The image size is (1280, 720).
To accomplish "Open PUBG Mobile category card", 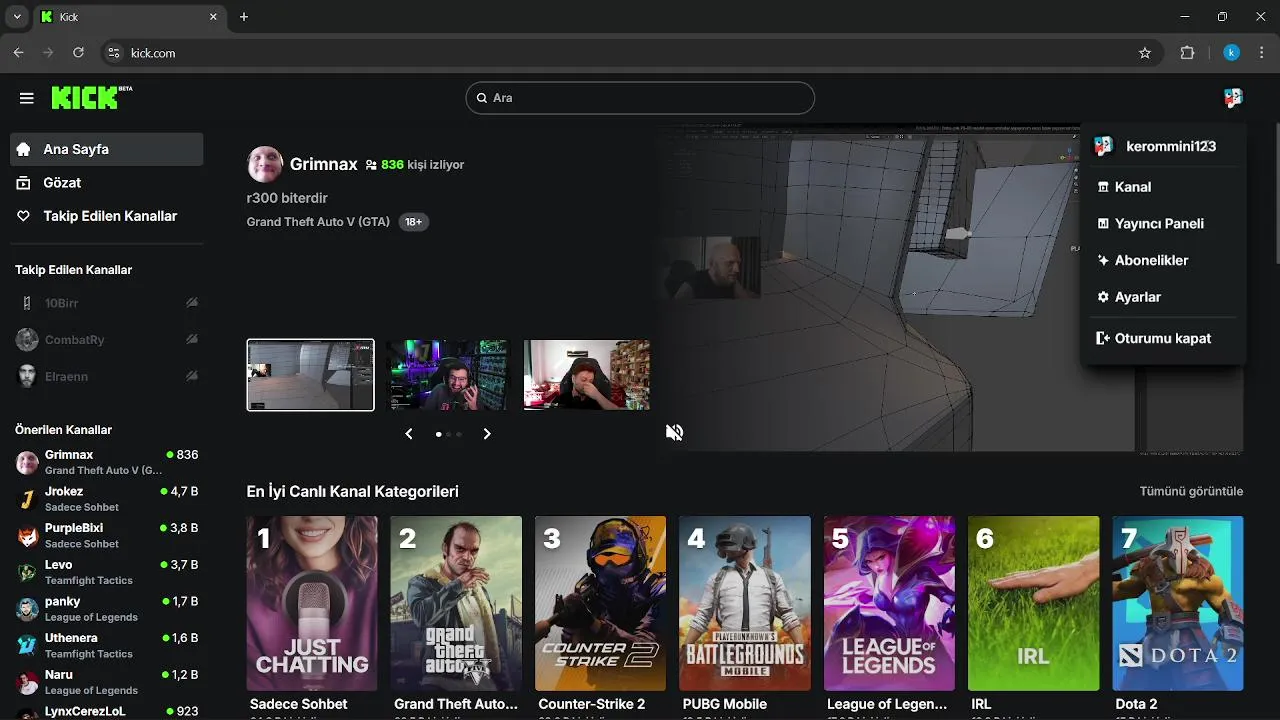I will (x=745, y=603).
